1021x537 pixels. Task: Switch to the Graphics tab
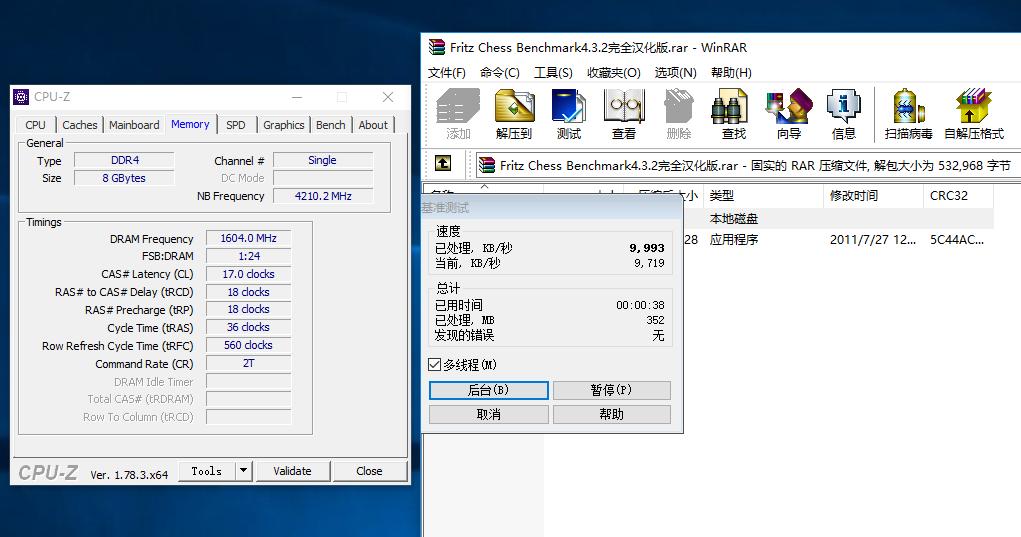283,125
